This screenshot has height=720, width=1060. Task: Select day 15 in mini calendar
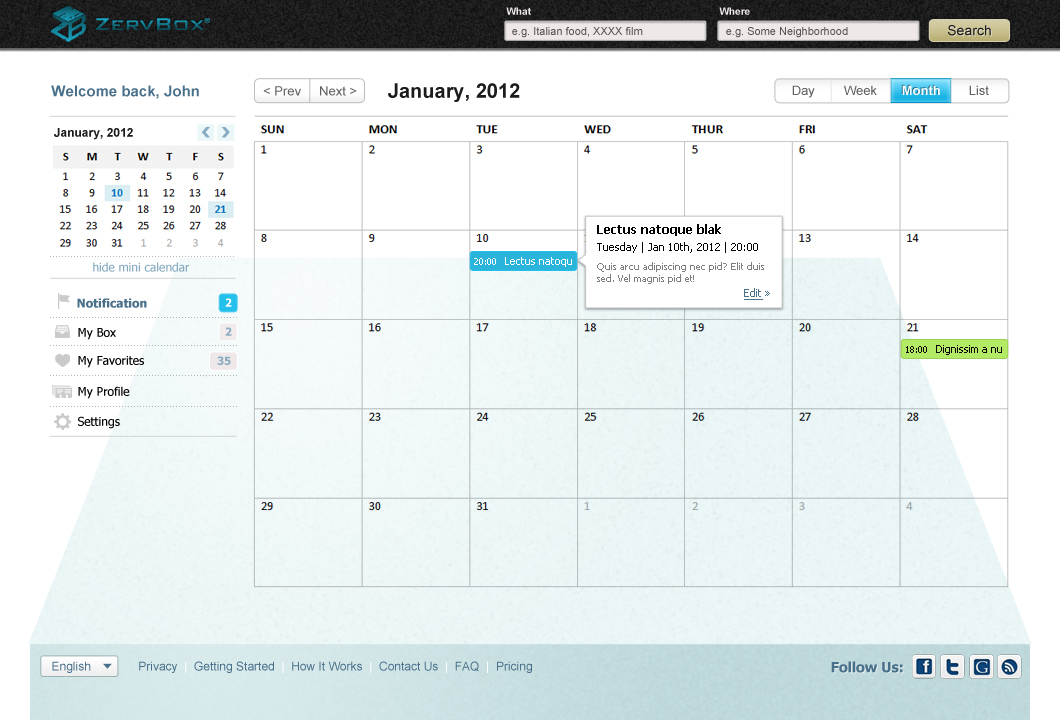tap(65, 210)
